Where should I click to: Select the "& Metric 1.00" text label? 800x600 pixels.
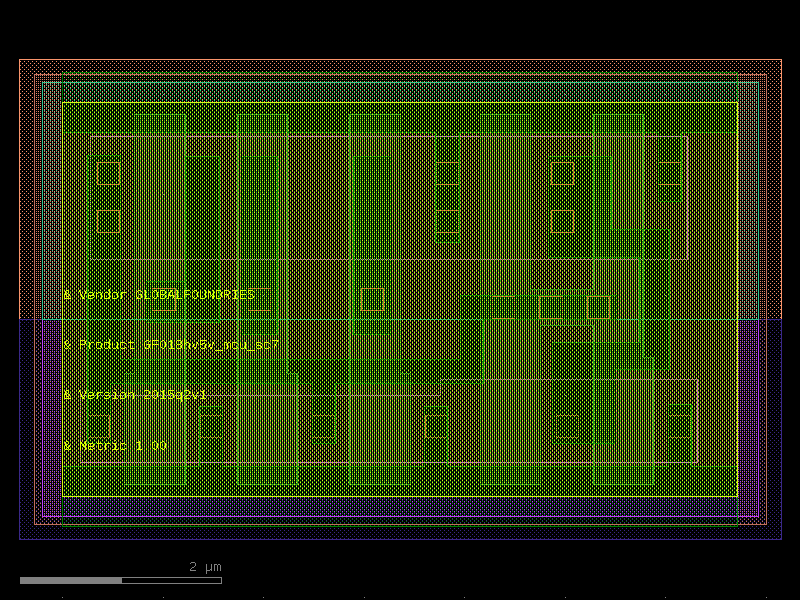coord(115,445)
